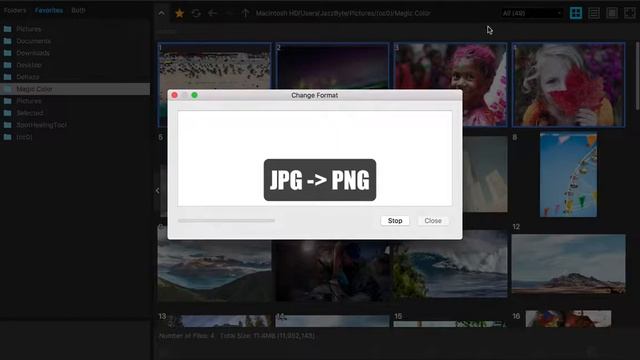The height and width of the screenshot is (360, 640).
Task: Click the orange favorites star icon
Action: tap(179, 13)
